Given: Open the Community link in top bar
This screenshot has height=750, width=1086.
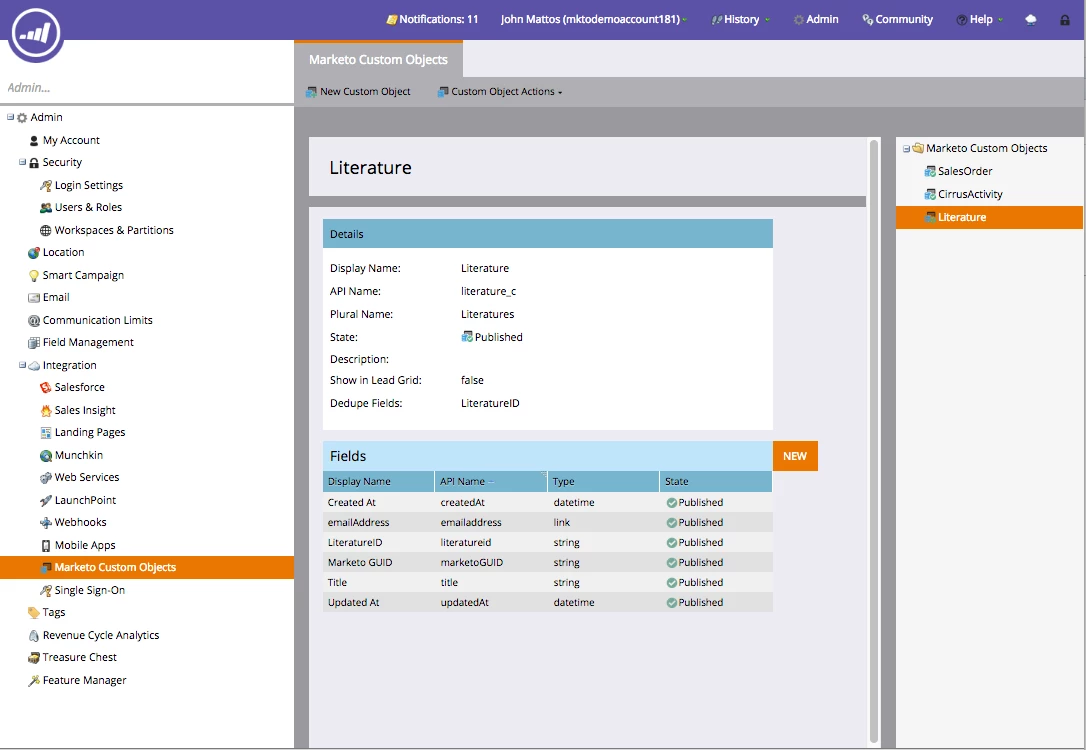Looking at the screenshot, I should (898, 19).
